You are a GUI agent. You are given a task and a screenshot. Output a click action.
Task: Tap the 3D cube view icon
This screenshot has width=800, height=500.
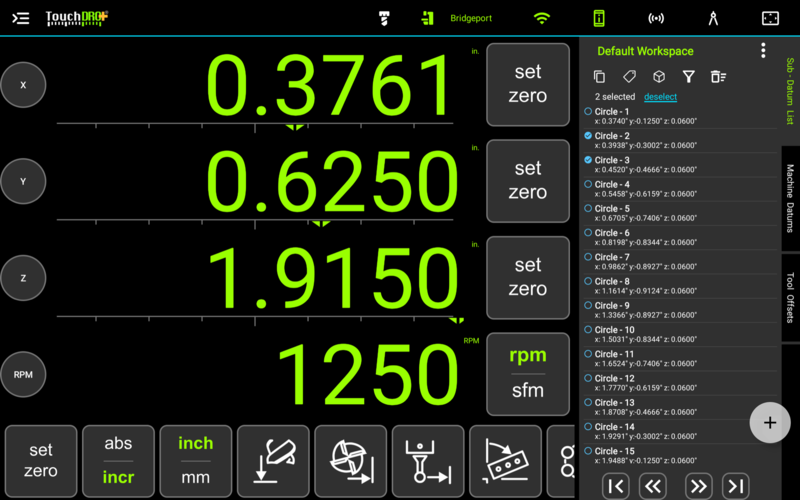point(659,77)
